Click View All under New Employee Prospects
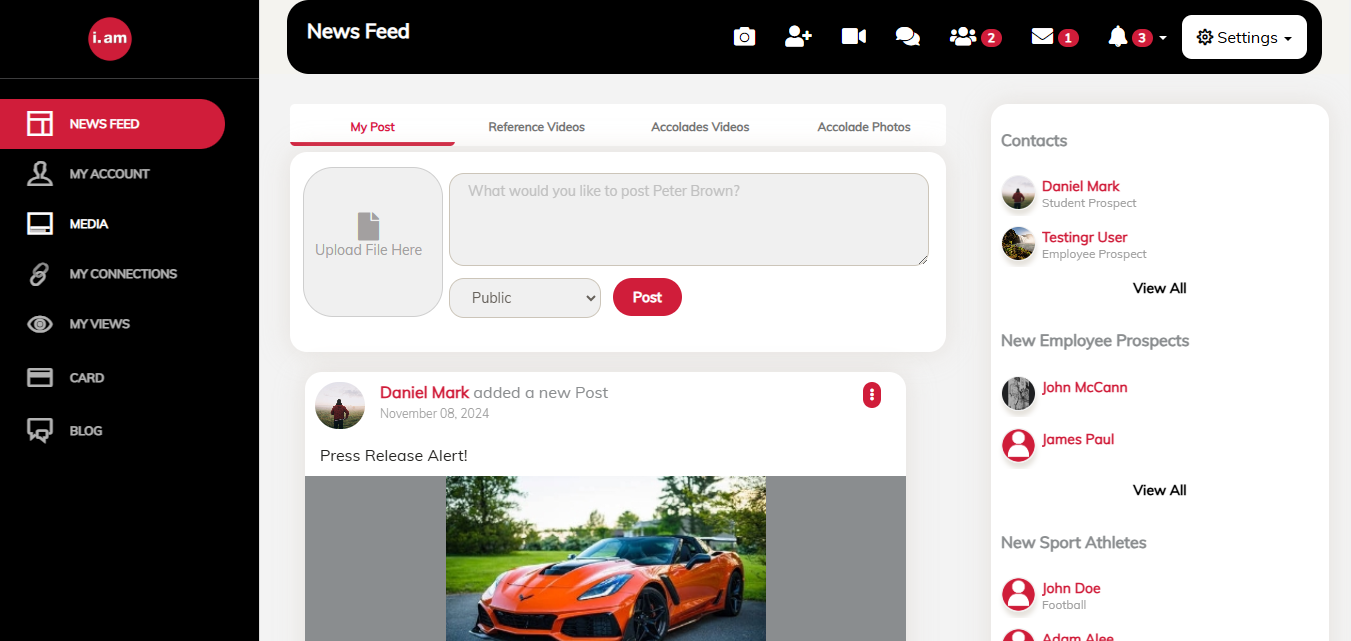1351x641 pixels. [1160, 490]
